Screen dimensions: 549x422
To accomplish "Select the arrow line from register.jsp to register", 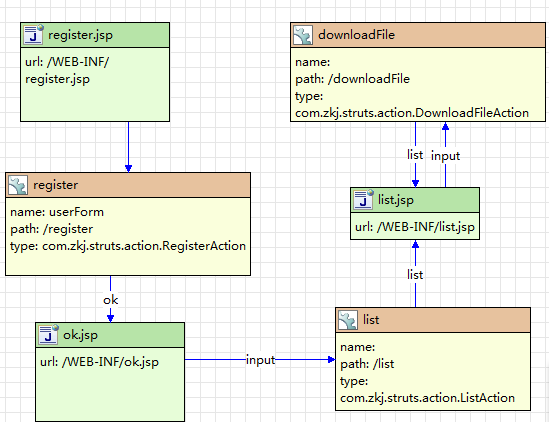I will coord(128,147).
